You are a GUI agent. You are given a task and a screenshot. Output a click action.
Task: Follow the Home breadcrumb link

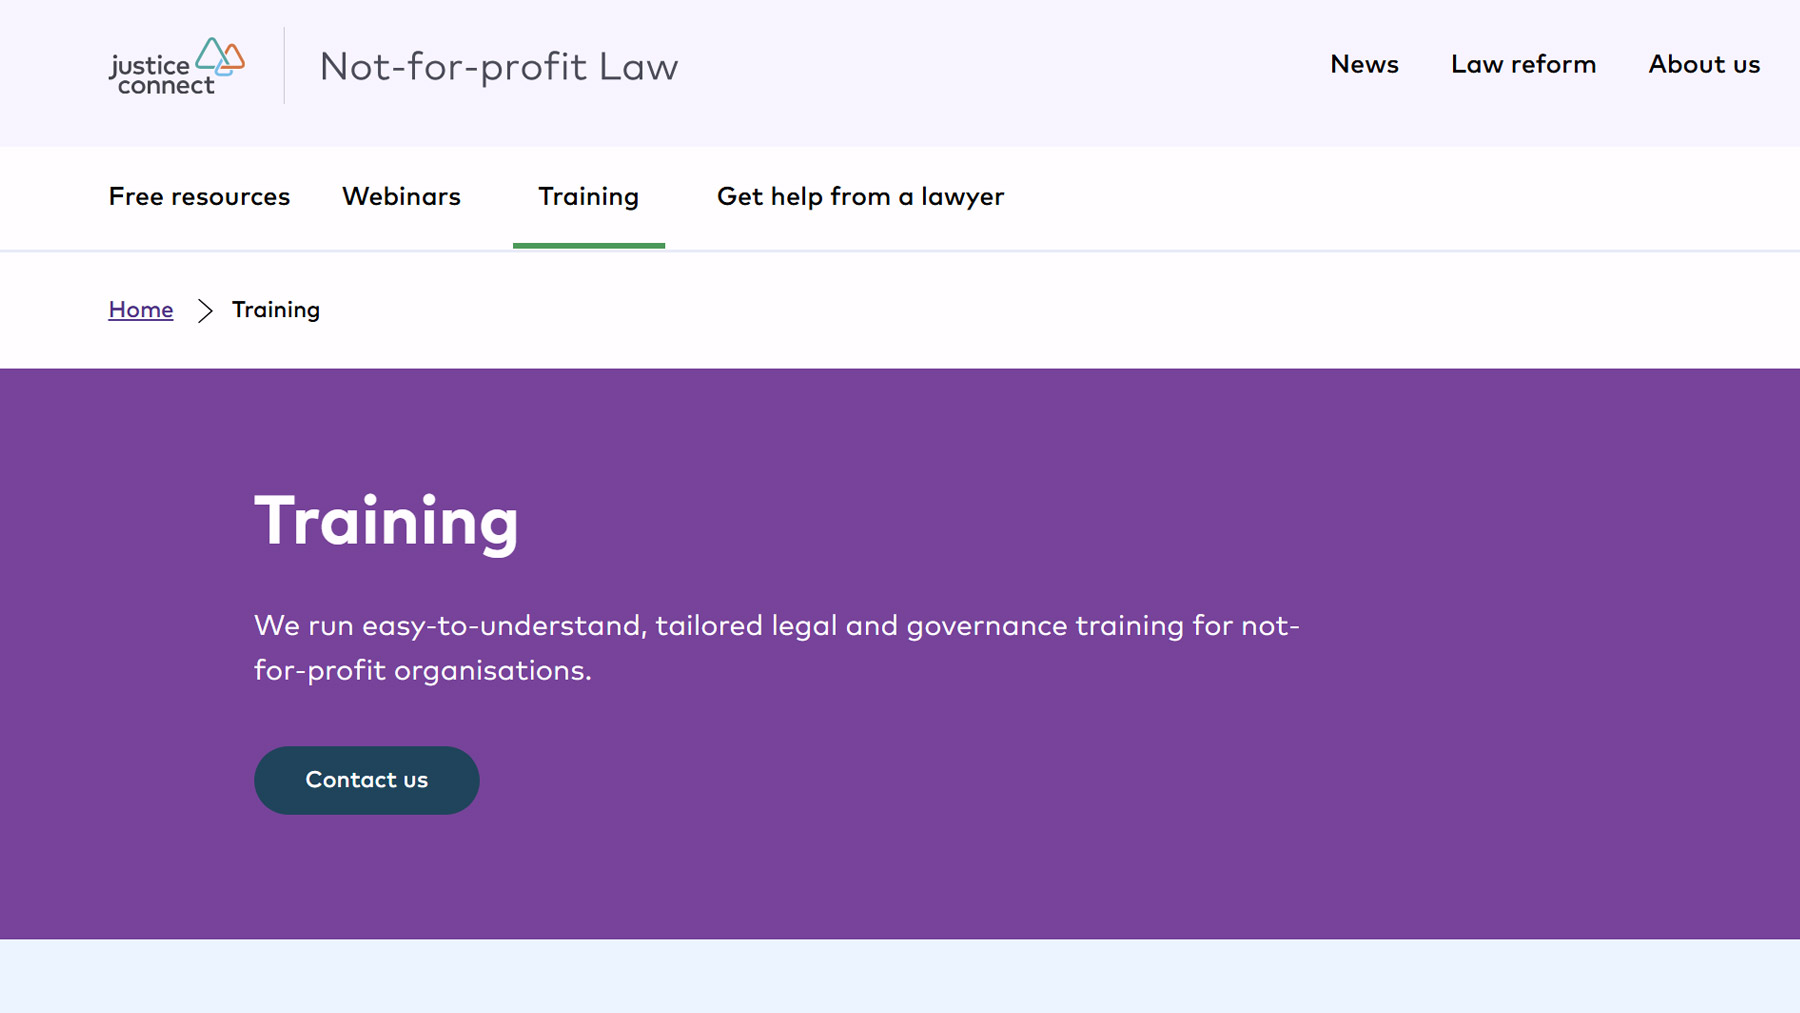141,310
